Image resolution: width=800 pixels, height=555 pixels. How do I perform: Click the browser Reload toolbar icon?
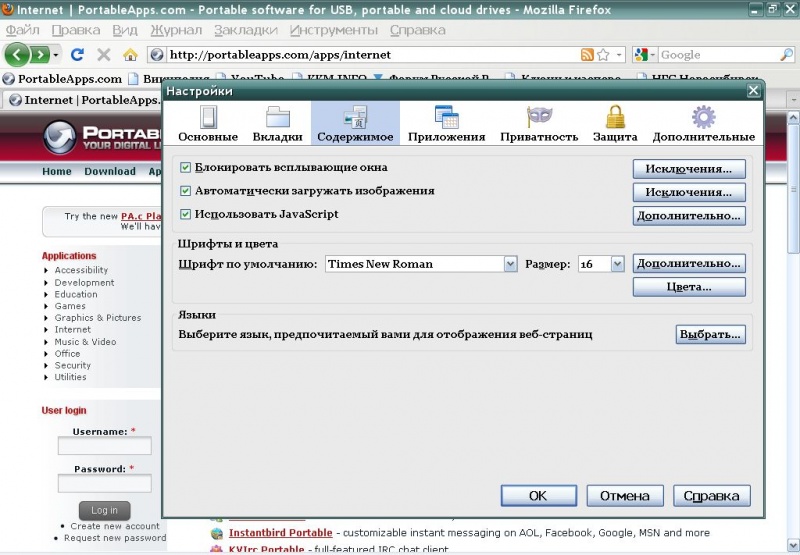coord(77,55)
